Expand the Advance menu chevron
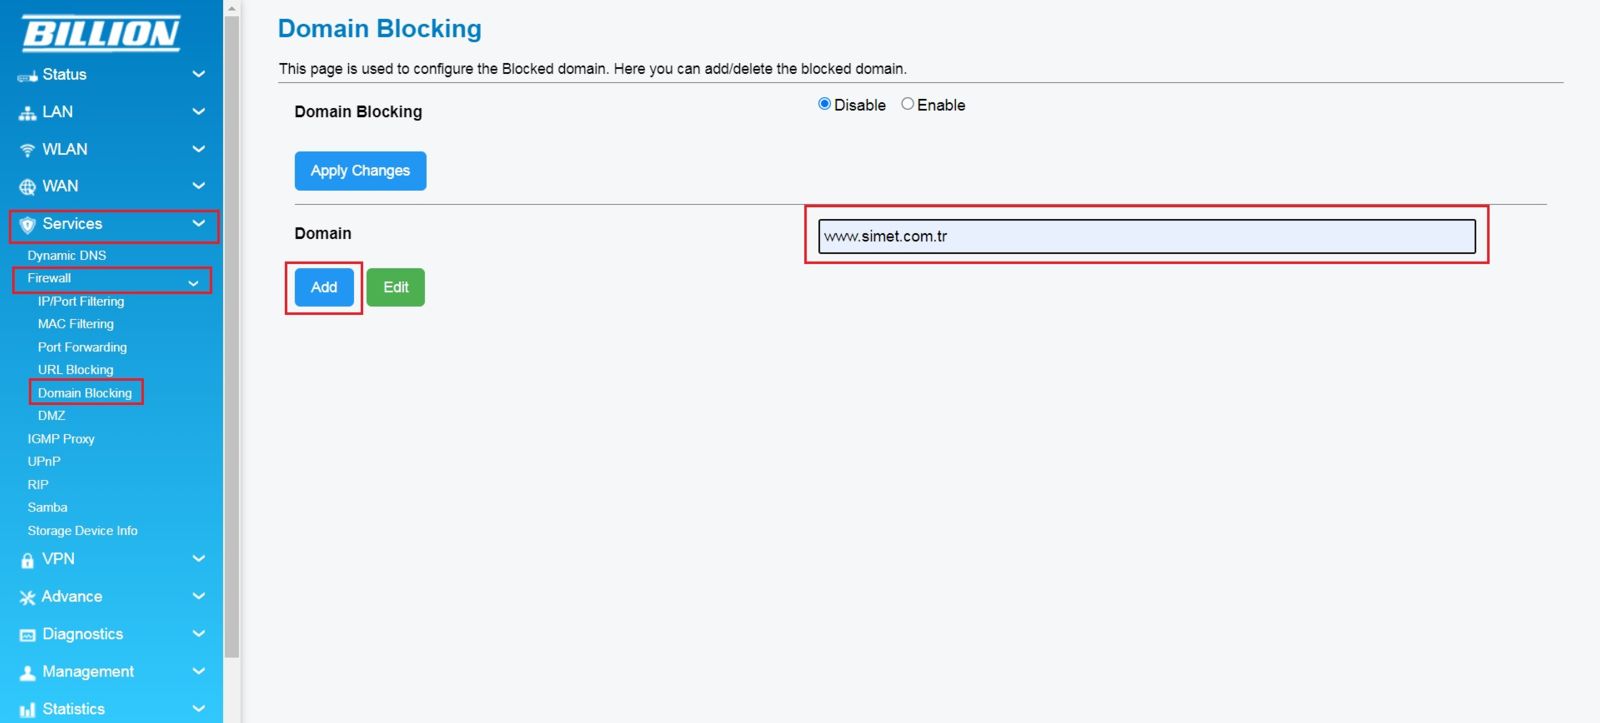This screenshot has width=1600, height=723. (198, 596)
